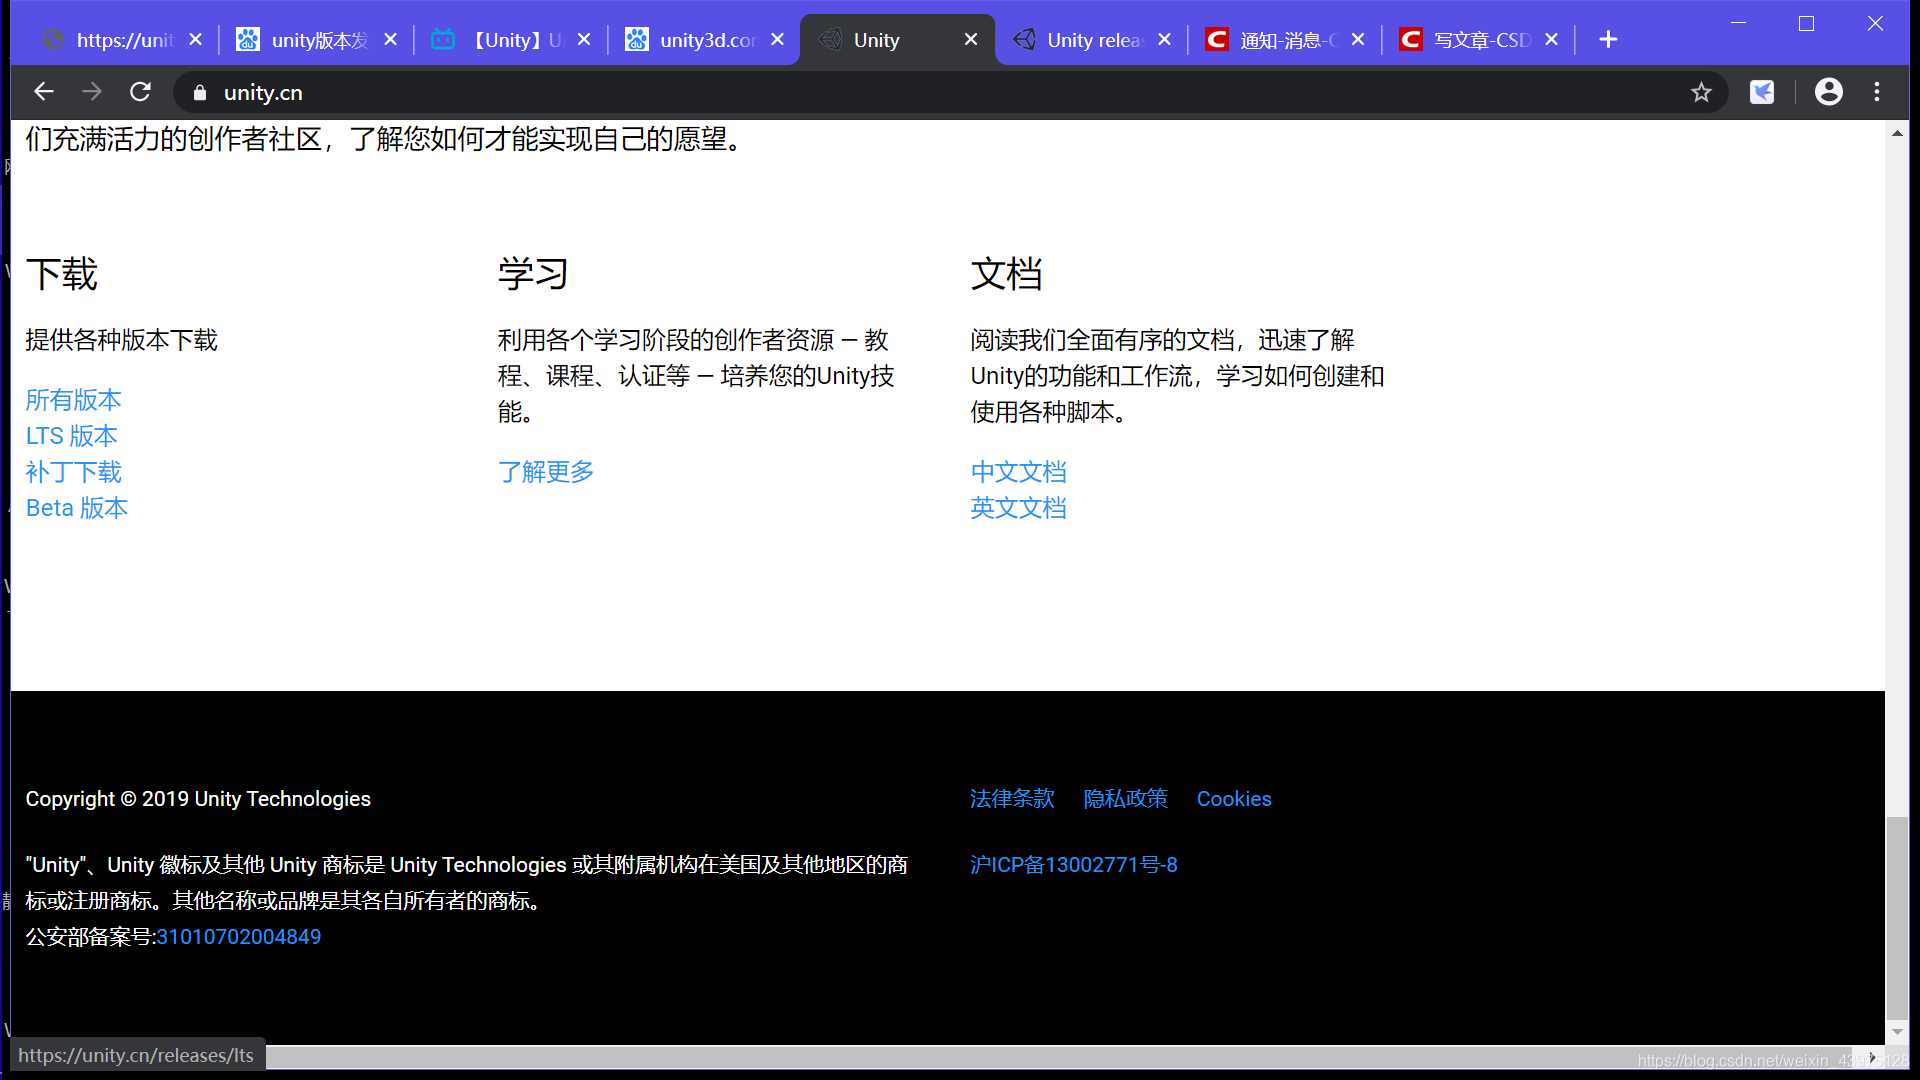Close the unity版本发 tab

[x=390, y=39]
